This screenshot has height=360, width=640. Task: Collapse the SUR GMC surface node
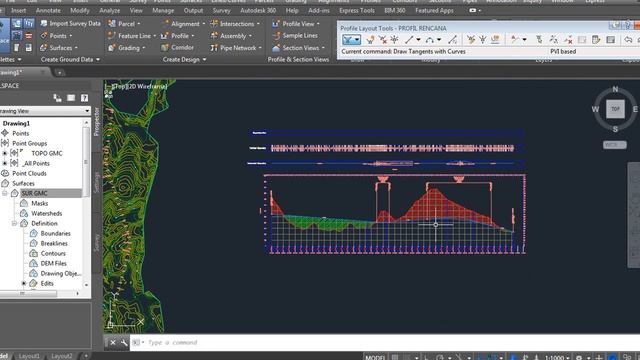coord(4,193)
